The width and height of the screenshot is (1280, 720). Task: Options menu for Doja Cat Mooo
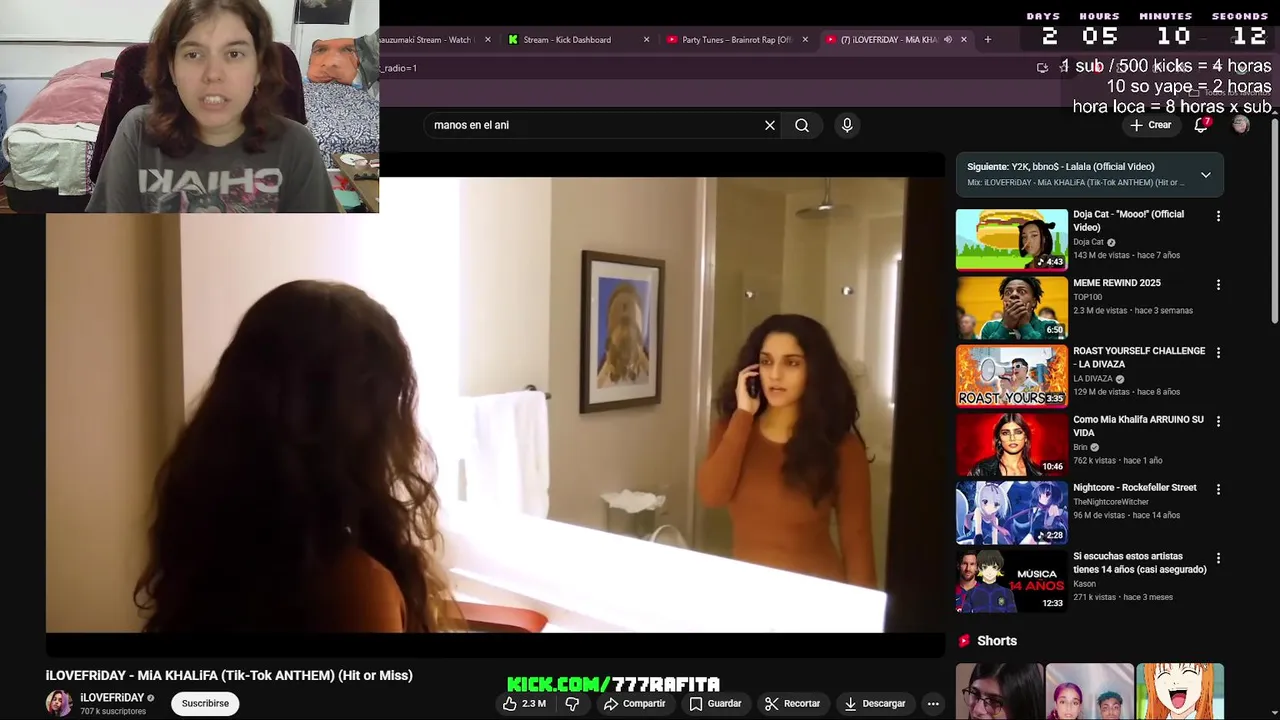pyautogui.click(x=1218, y=216)
